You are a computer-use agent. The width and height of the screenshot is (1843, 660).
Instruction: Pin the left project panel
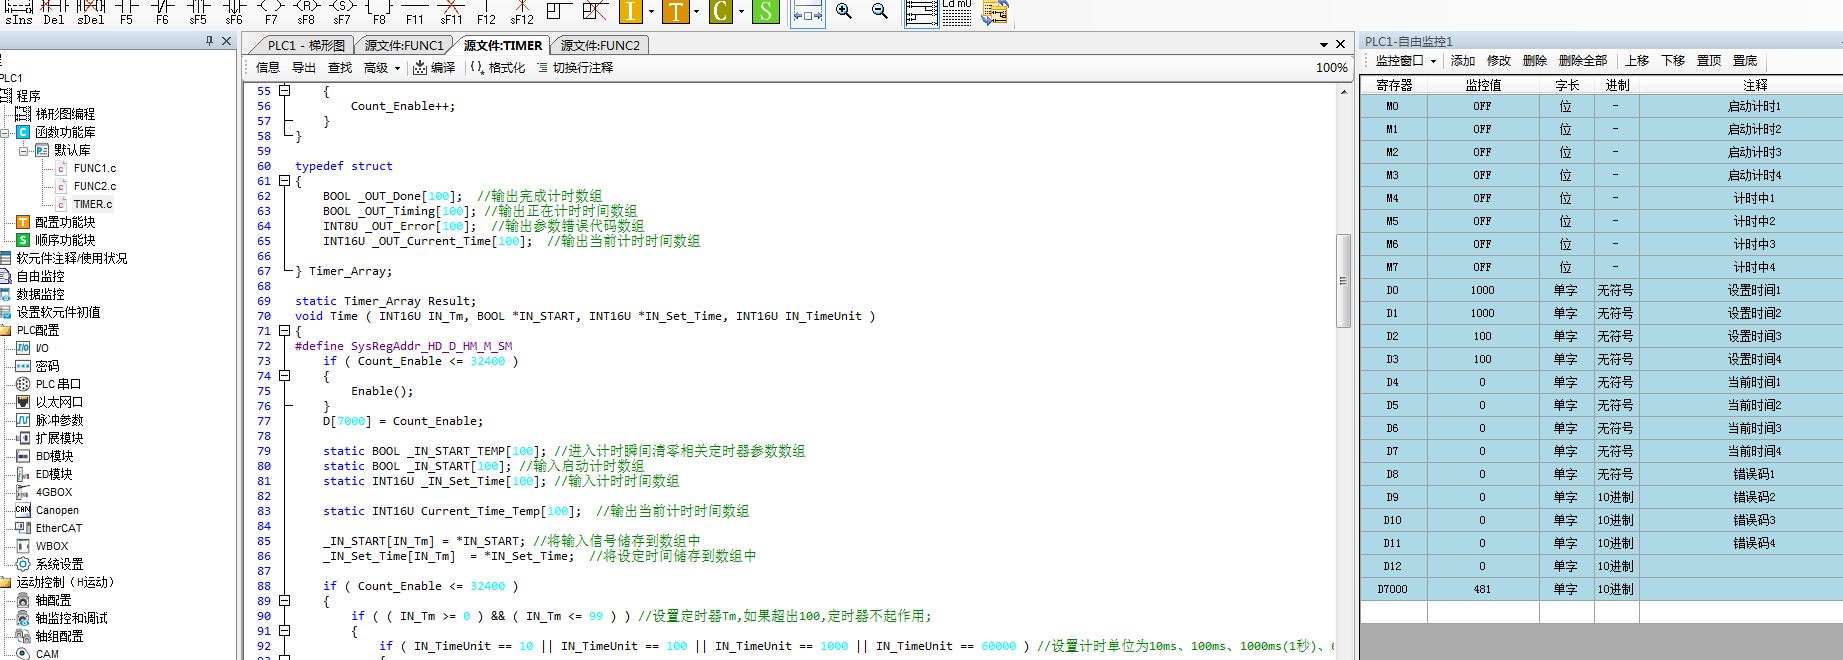click(x=209, y=41)
